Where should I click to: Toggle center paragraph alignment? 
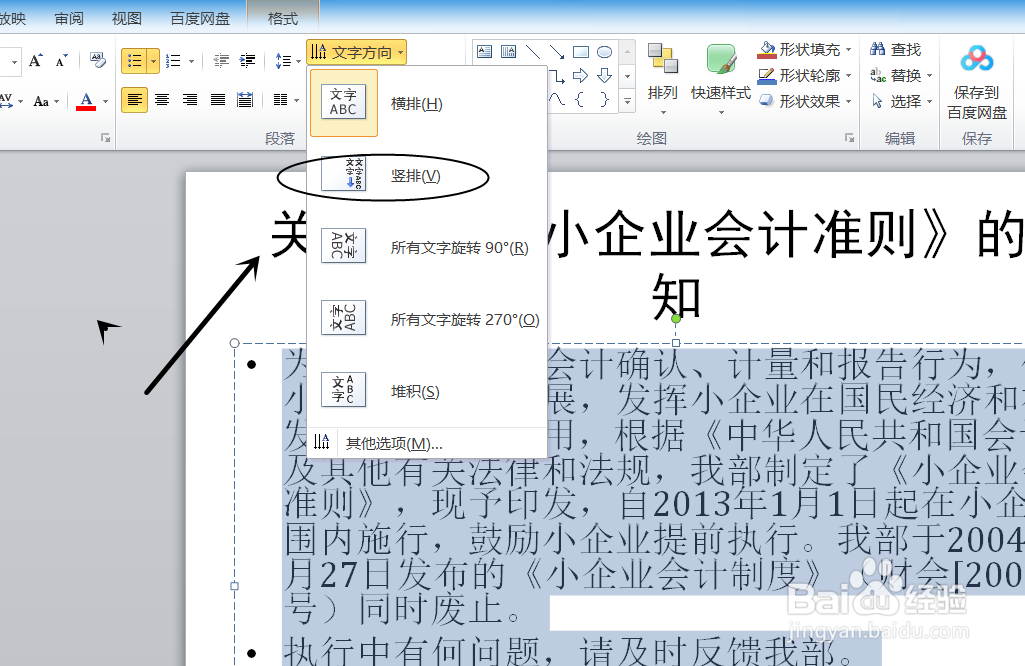coord(162,100)
